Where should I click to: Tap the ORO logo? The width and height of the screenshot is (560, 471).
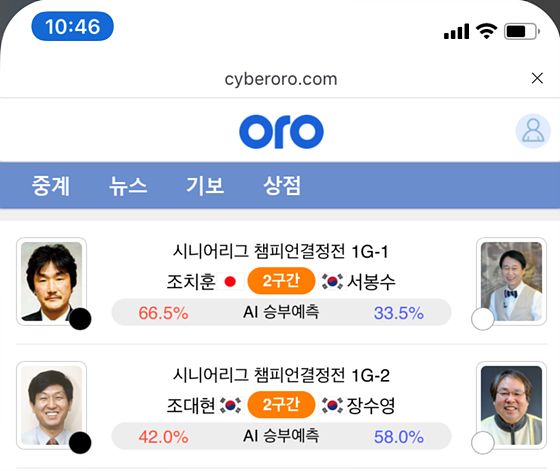[281, 131]
